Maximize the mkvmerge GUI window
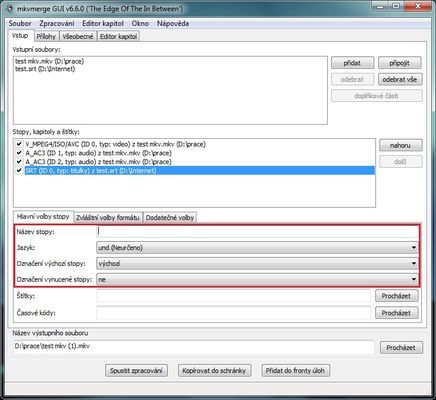This screenshot has width=436, height=400. click(397, 6)
